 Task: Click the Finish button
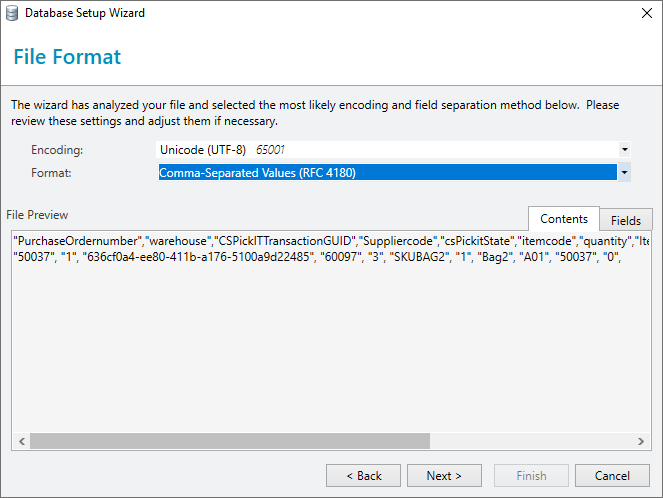coord(531,476)
